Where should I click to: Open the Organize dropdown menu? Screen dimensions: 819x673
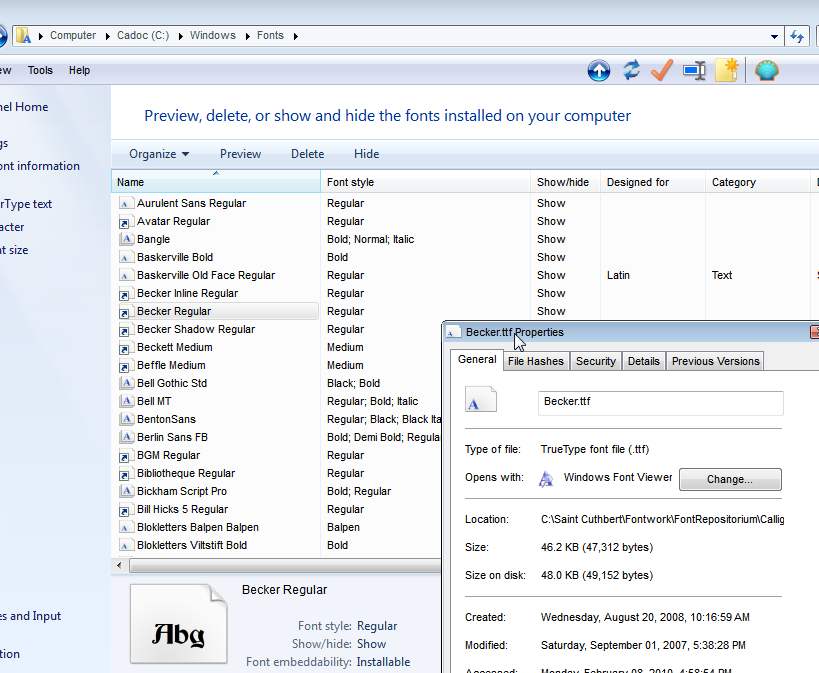click(159, 154)
